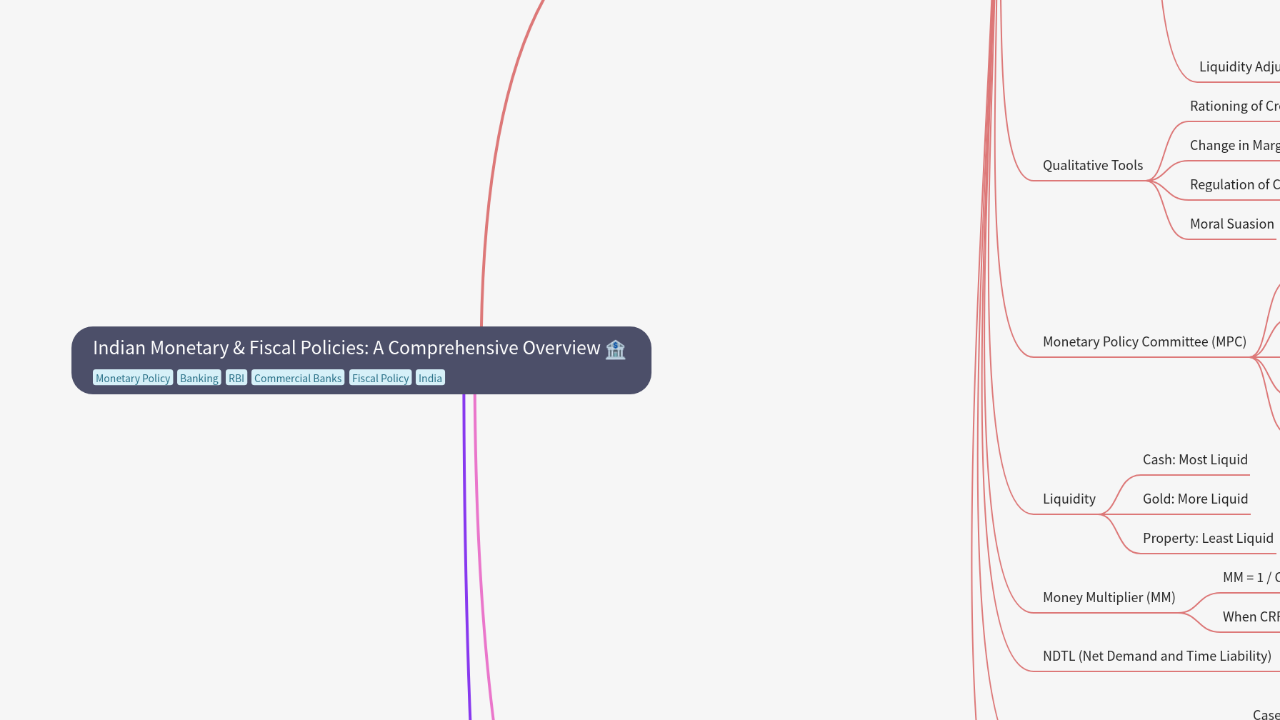Click the Fiscal Policy tag
The image size is (1280, 720).
[x=380, y=378]
